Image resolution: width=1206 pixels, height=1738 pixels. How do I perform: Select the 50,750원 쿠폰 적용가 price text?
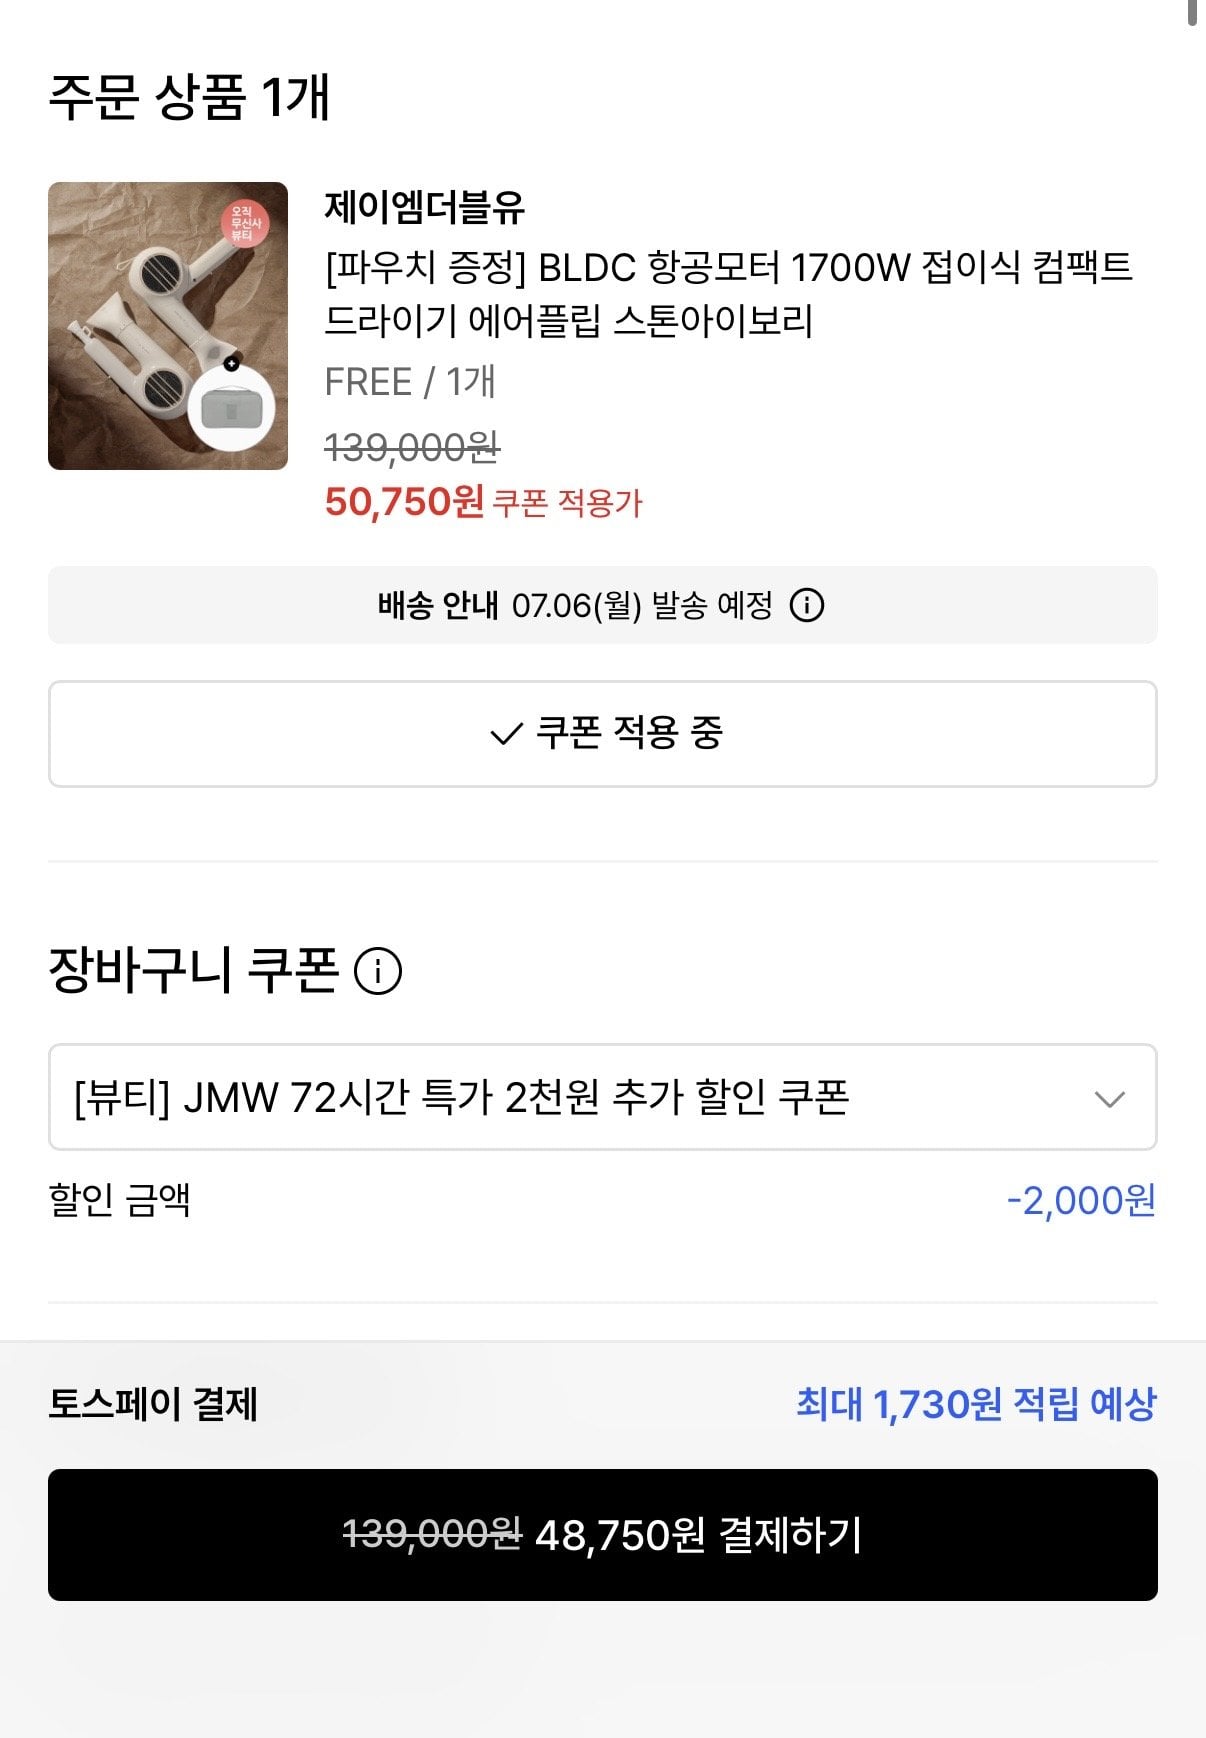pos(483,502)
